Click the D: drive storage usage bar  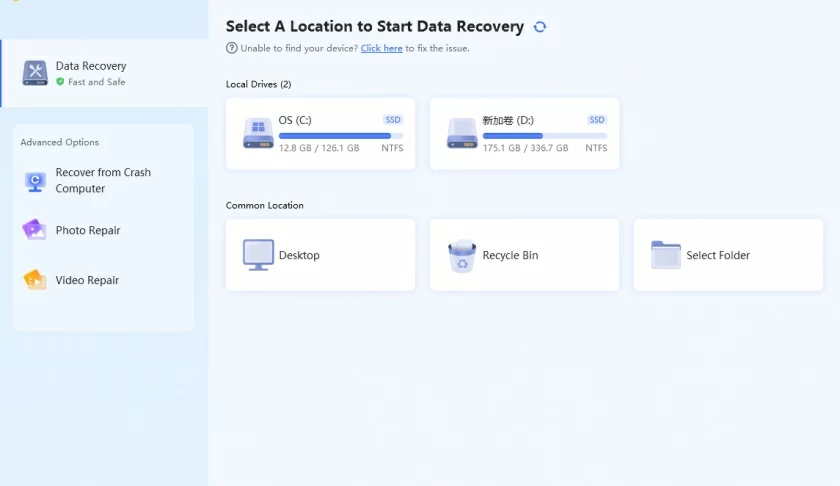click(544, 135)
